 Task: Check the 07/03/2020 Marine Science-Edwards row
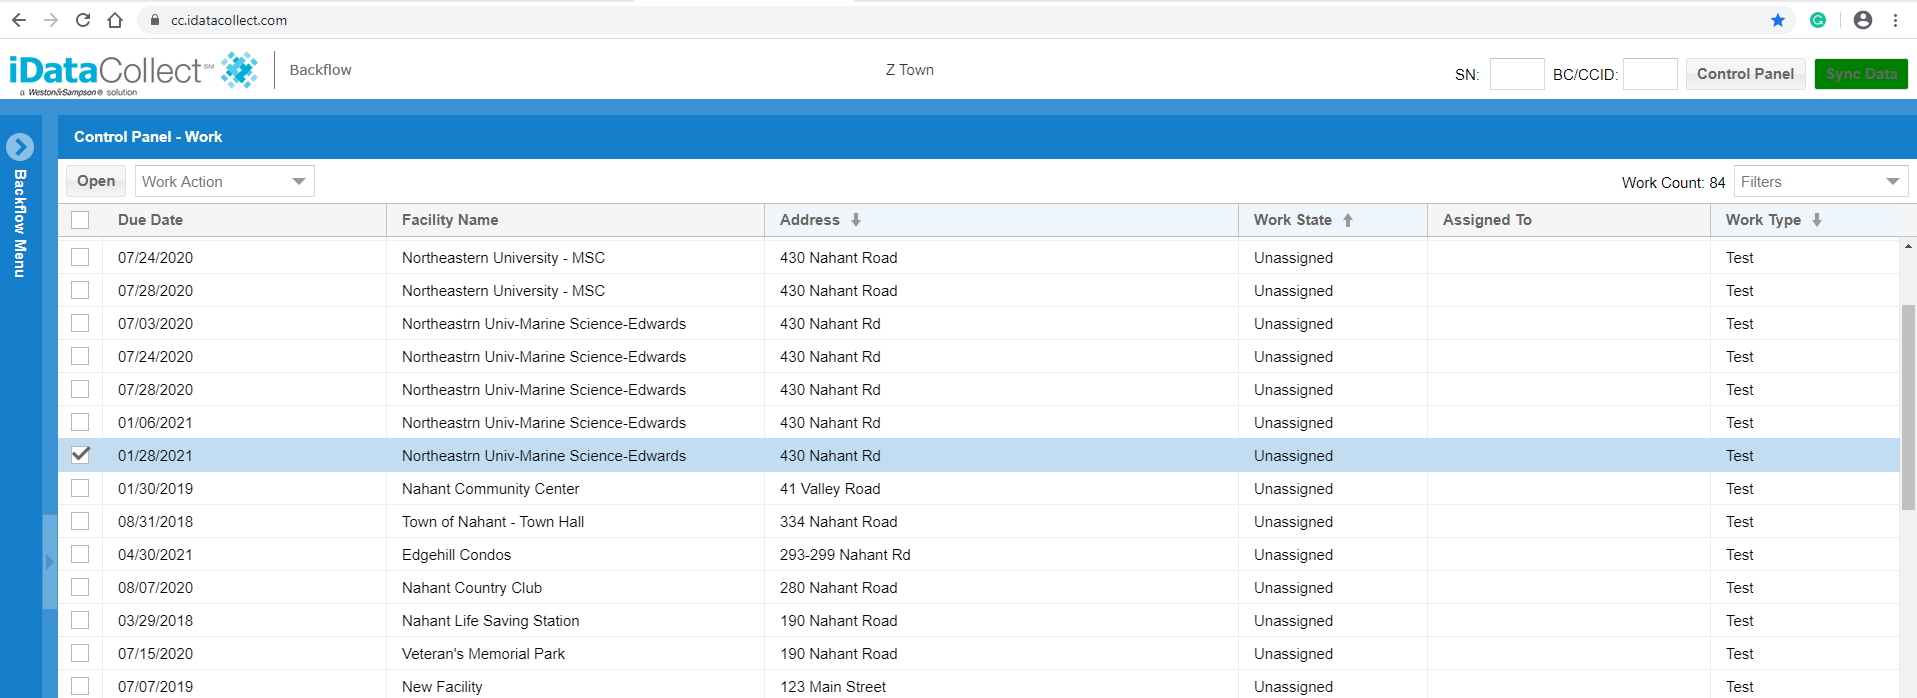coord(80,323)
